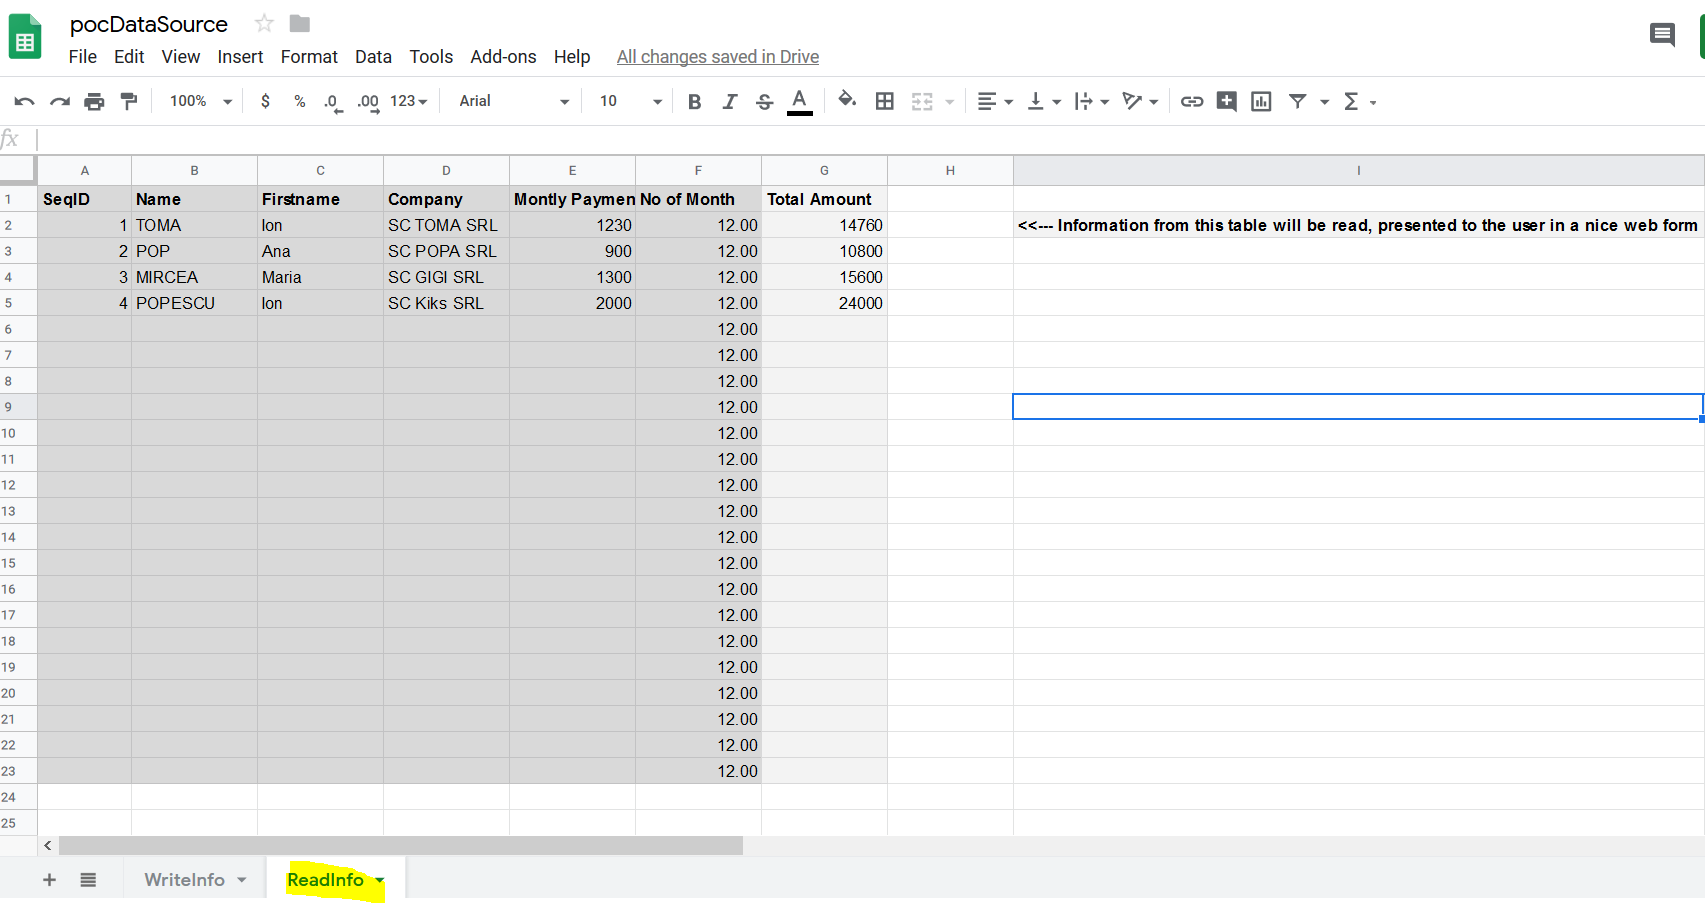The width and height of the screenshot is (1705, 903).
Task: Click the formula bar input field
Action: (860, 139)
